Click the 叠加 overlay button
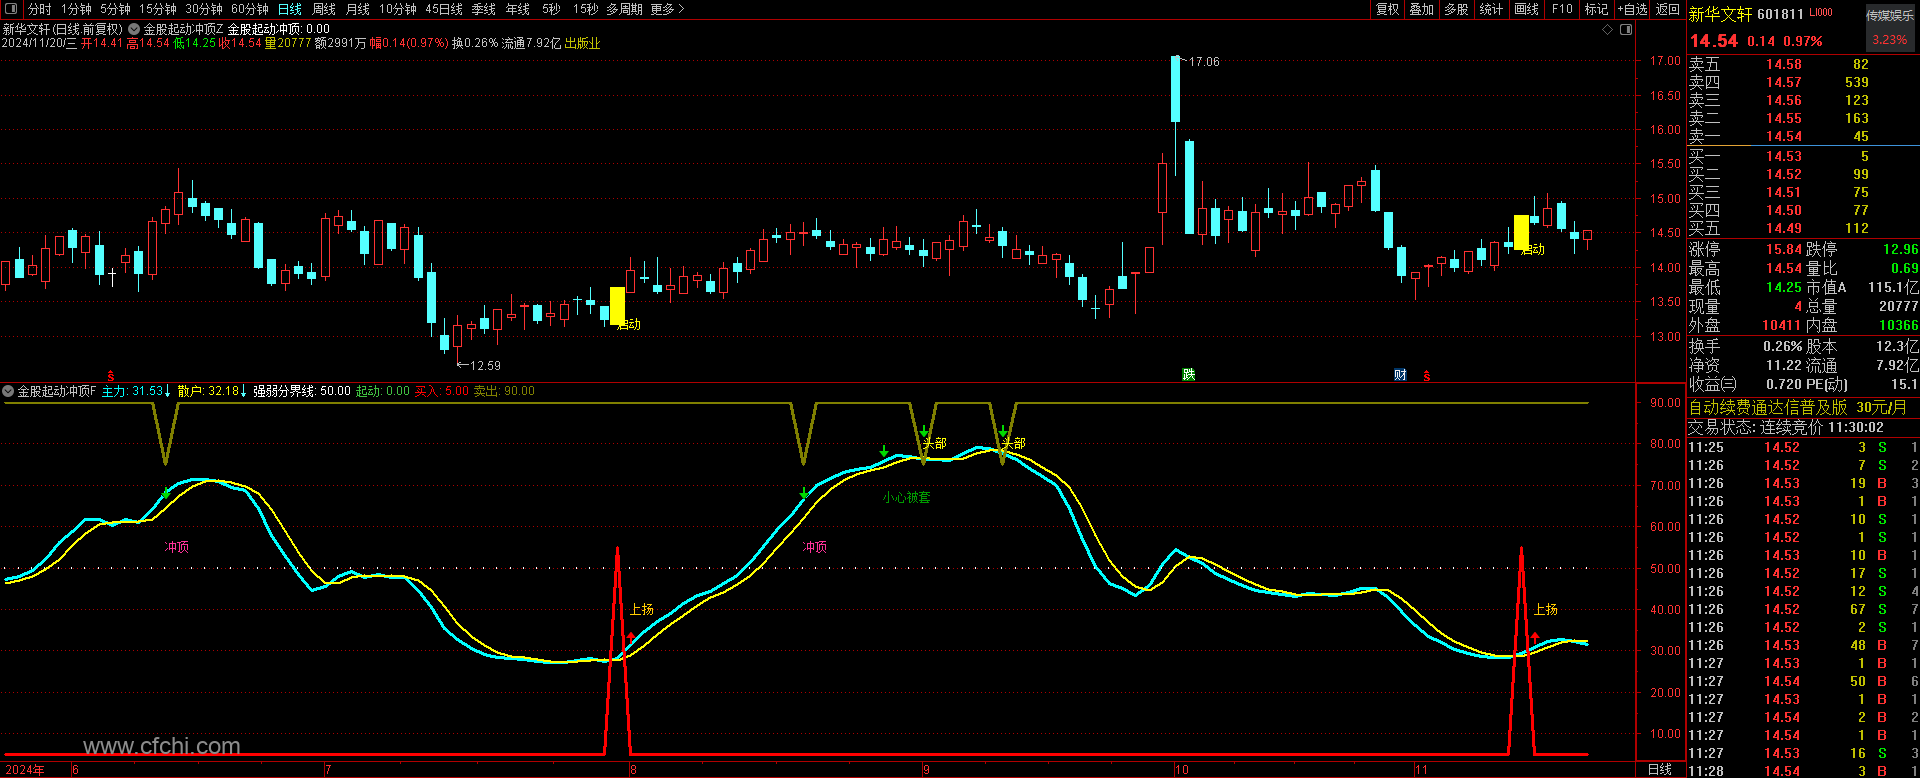This screenshot has height=778, width=1920. [x=1422, y=9]
